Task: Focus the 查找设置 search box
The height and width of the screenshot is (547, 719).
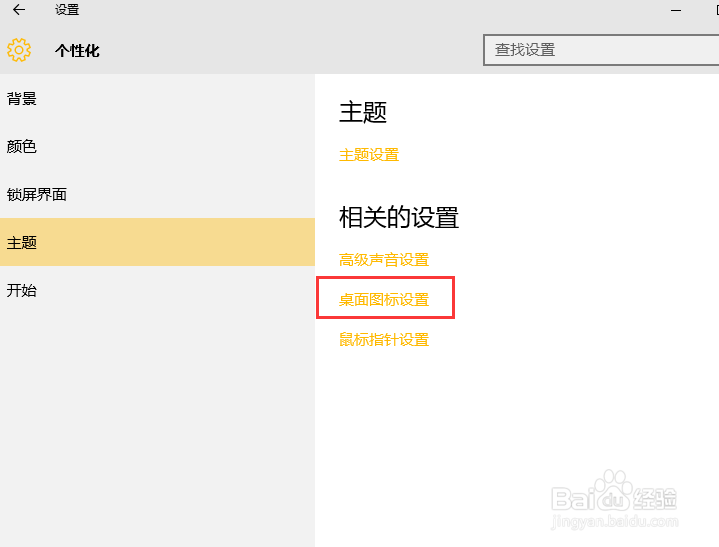Action: (x=601, y=50)
